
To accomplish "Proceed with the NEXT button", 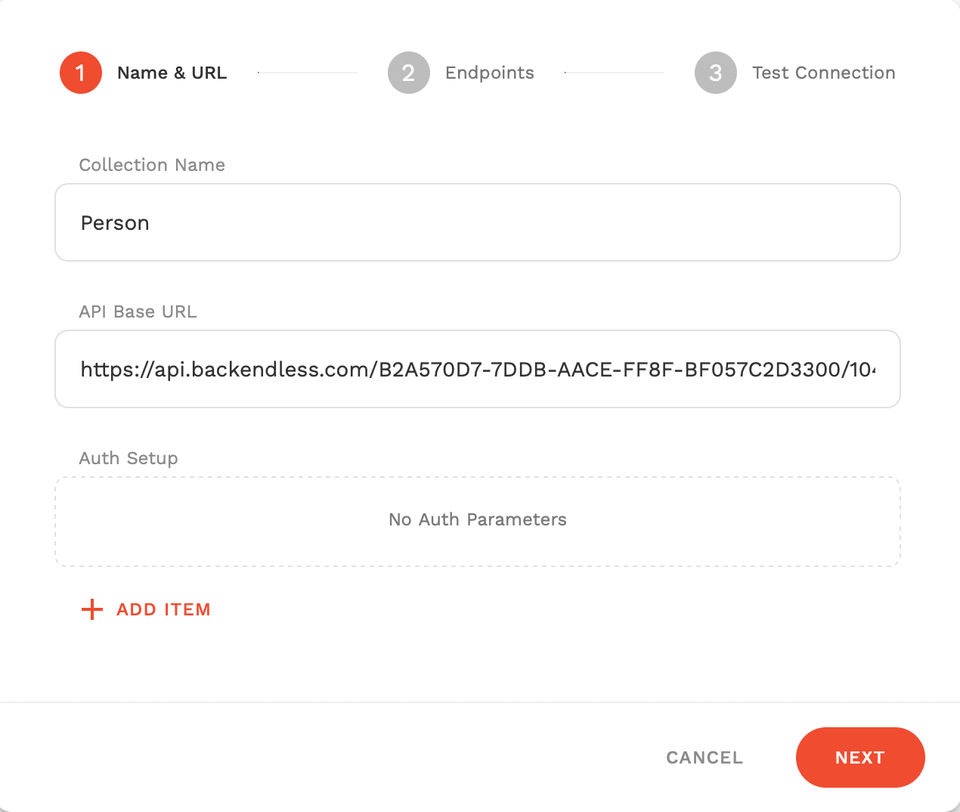I will pos(860,757).
